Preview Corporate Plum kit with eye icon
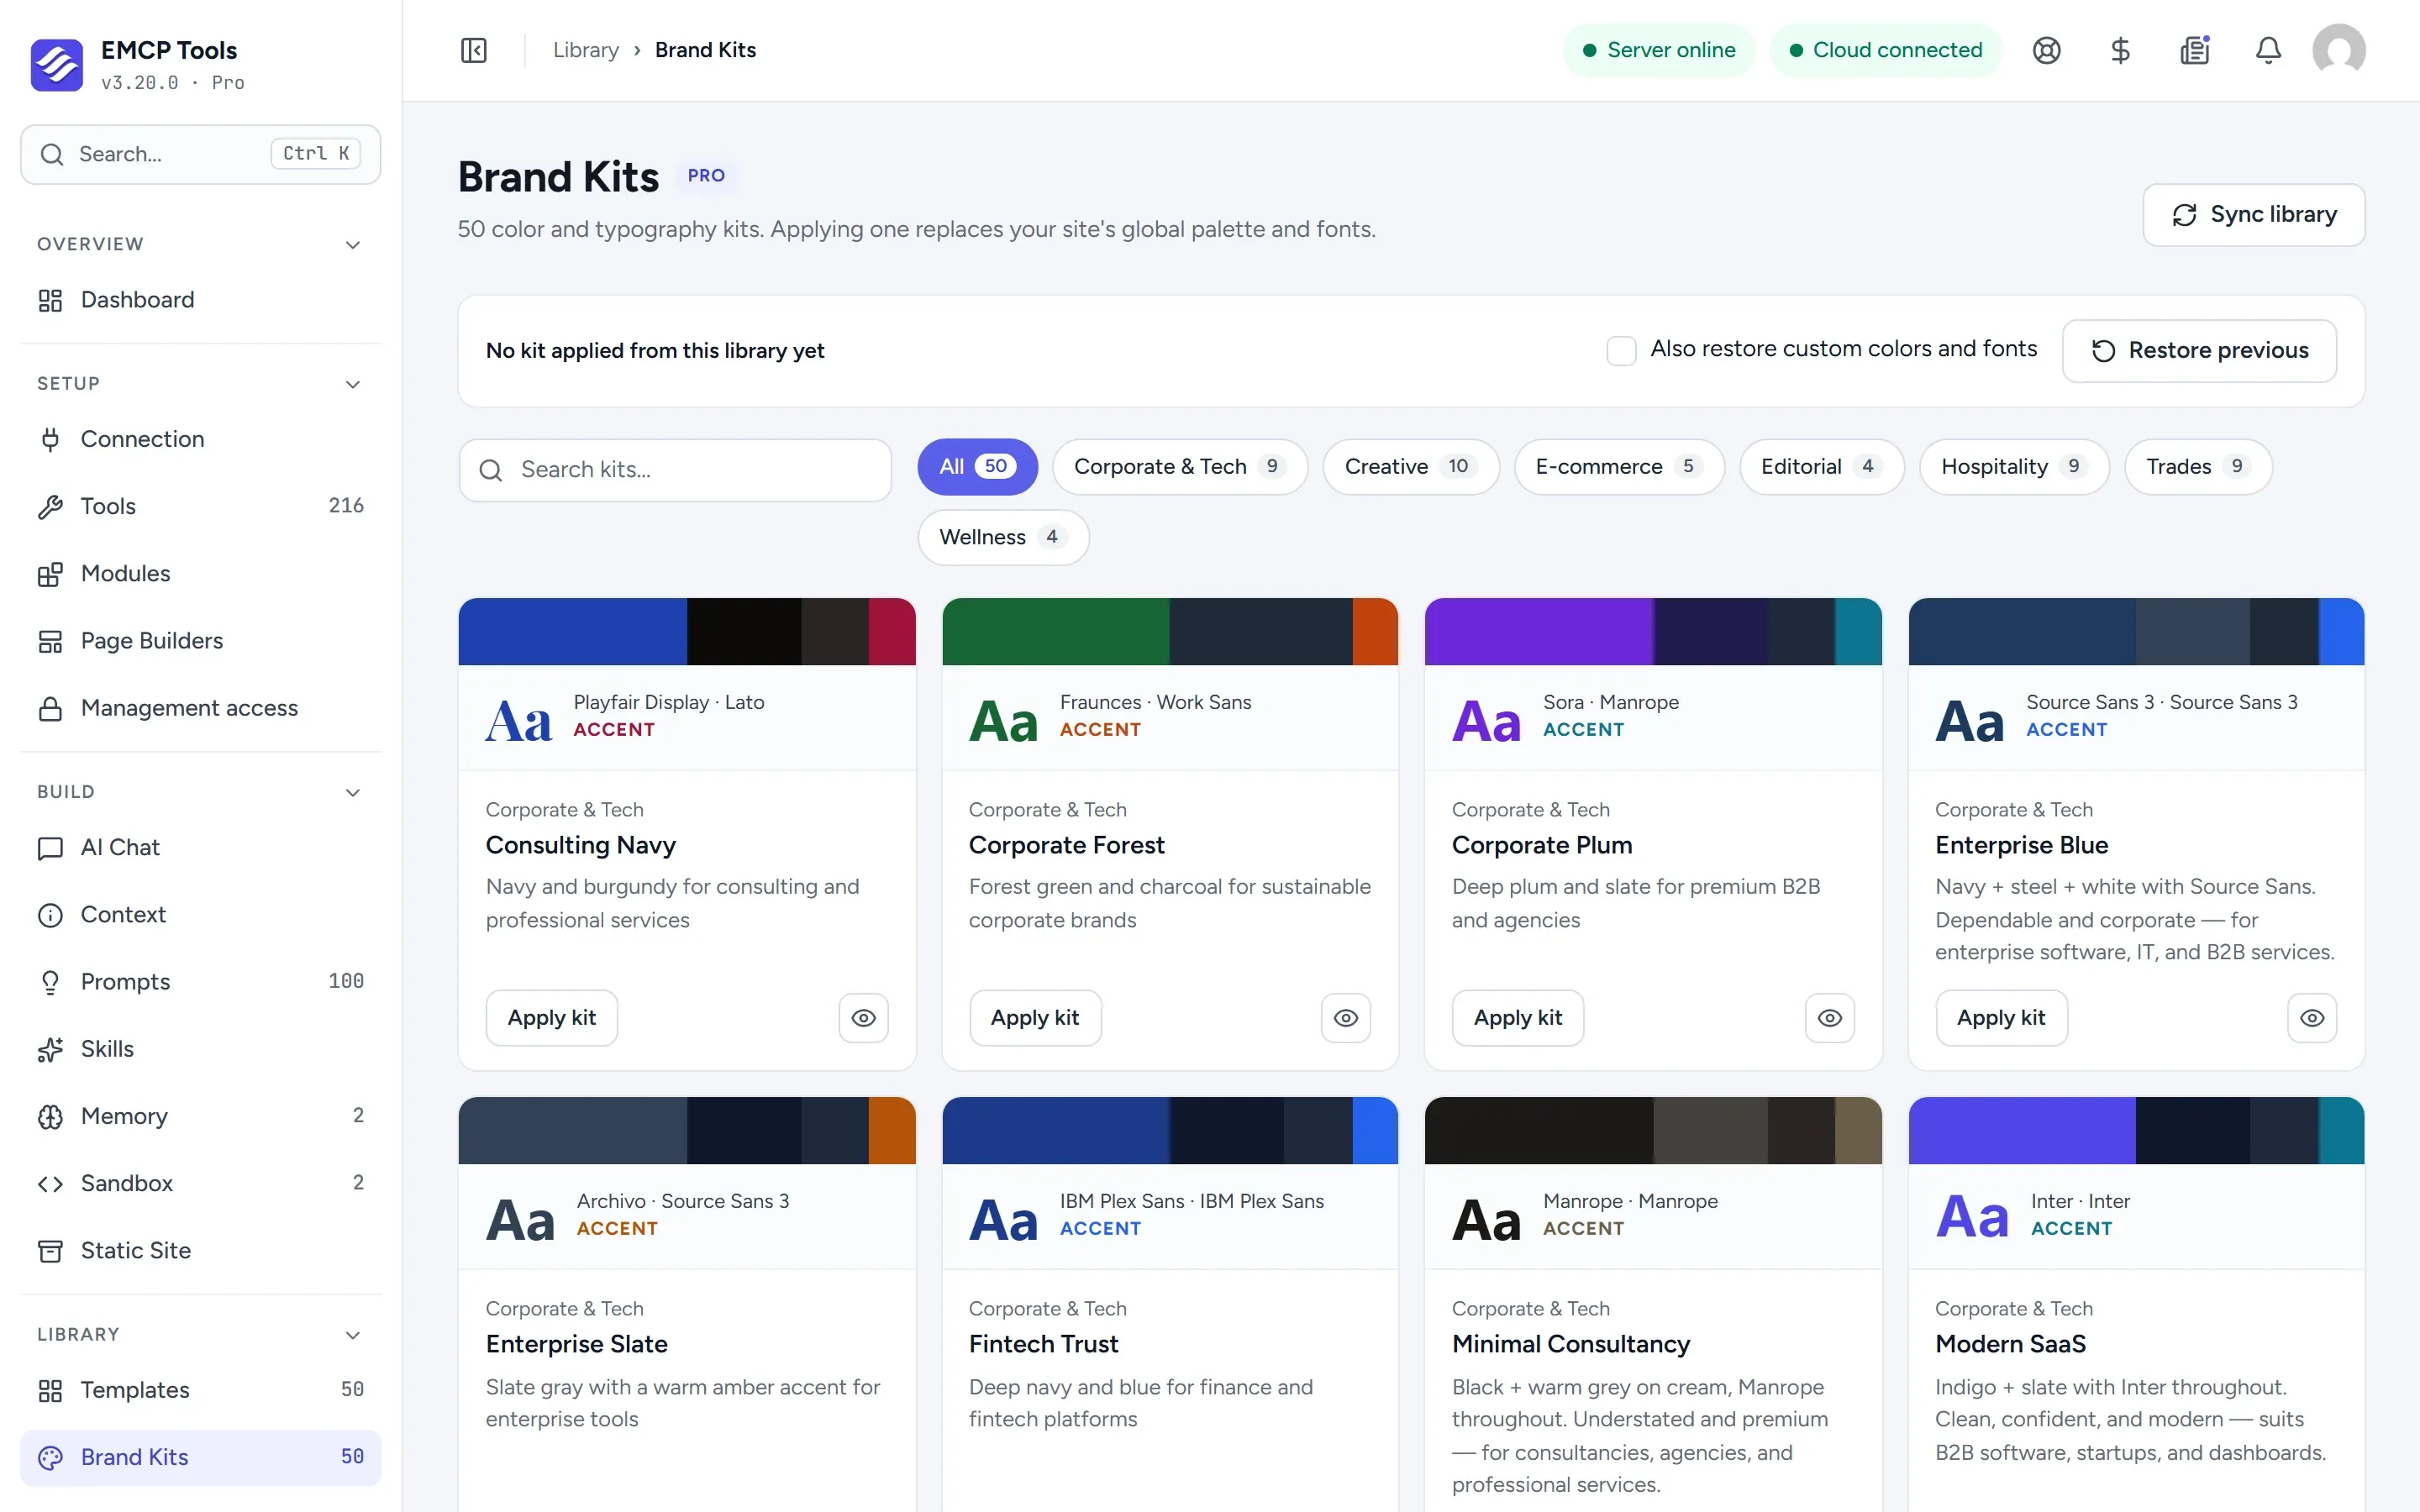 (1829, 1018)
